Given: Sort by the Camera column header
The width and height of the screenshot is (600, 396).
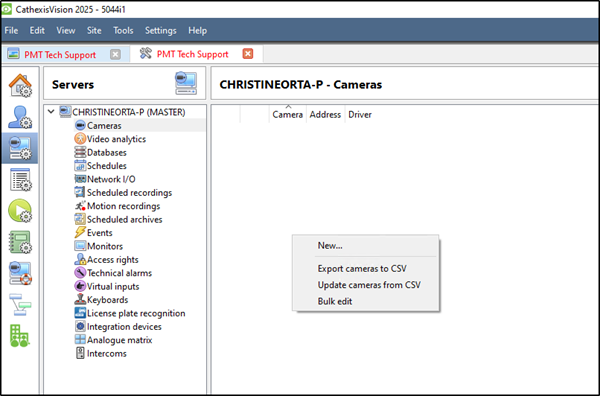Looking at the screenshot, I should click(x=287, y=114).
